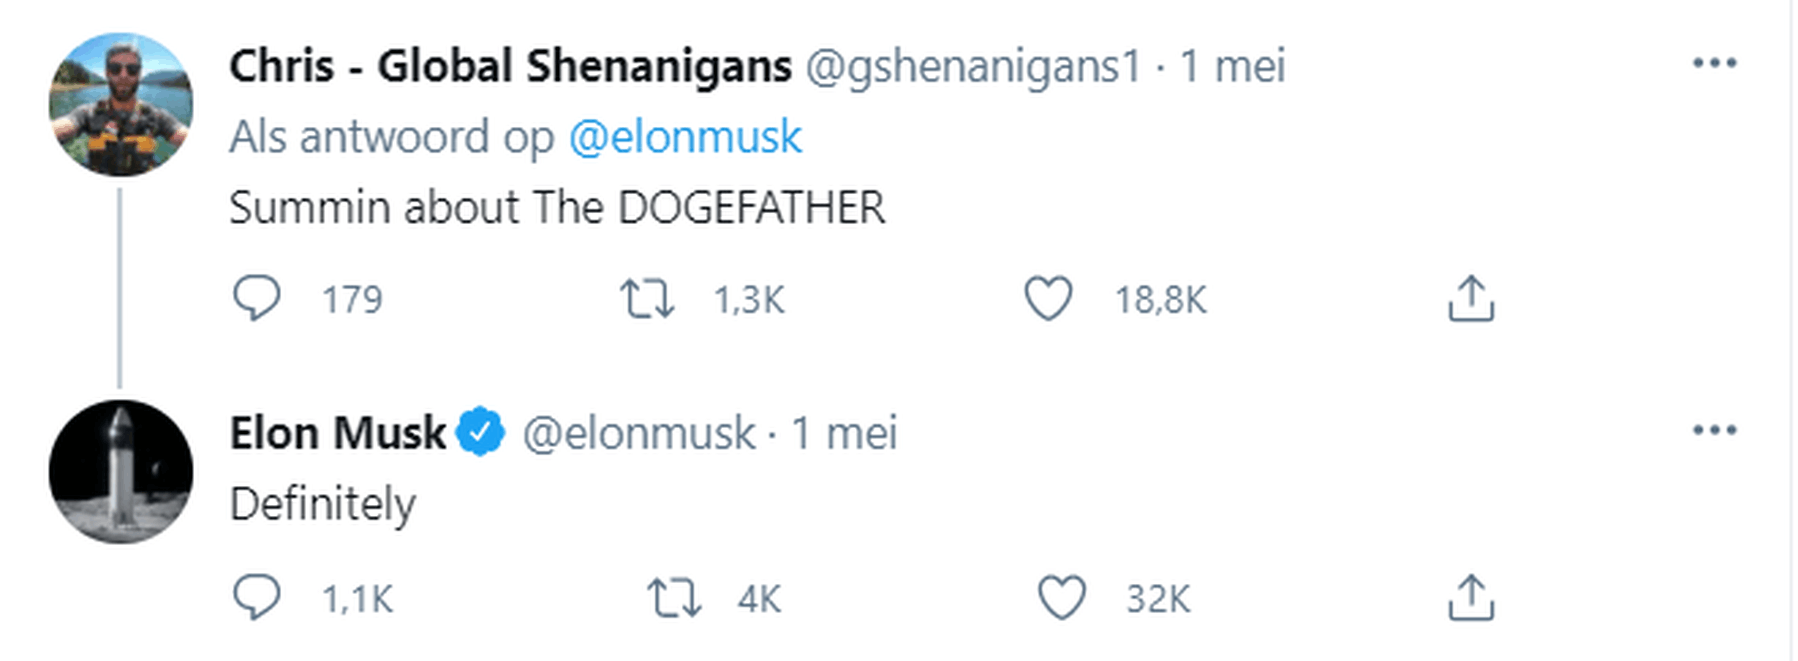This screenshot has width=1798, height=661.
Task: Open the @gshenanigans1 handle
Action: tap(973, 67)
